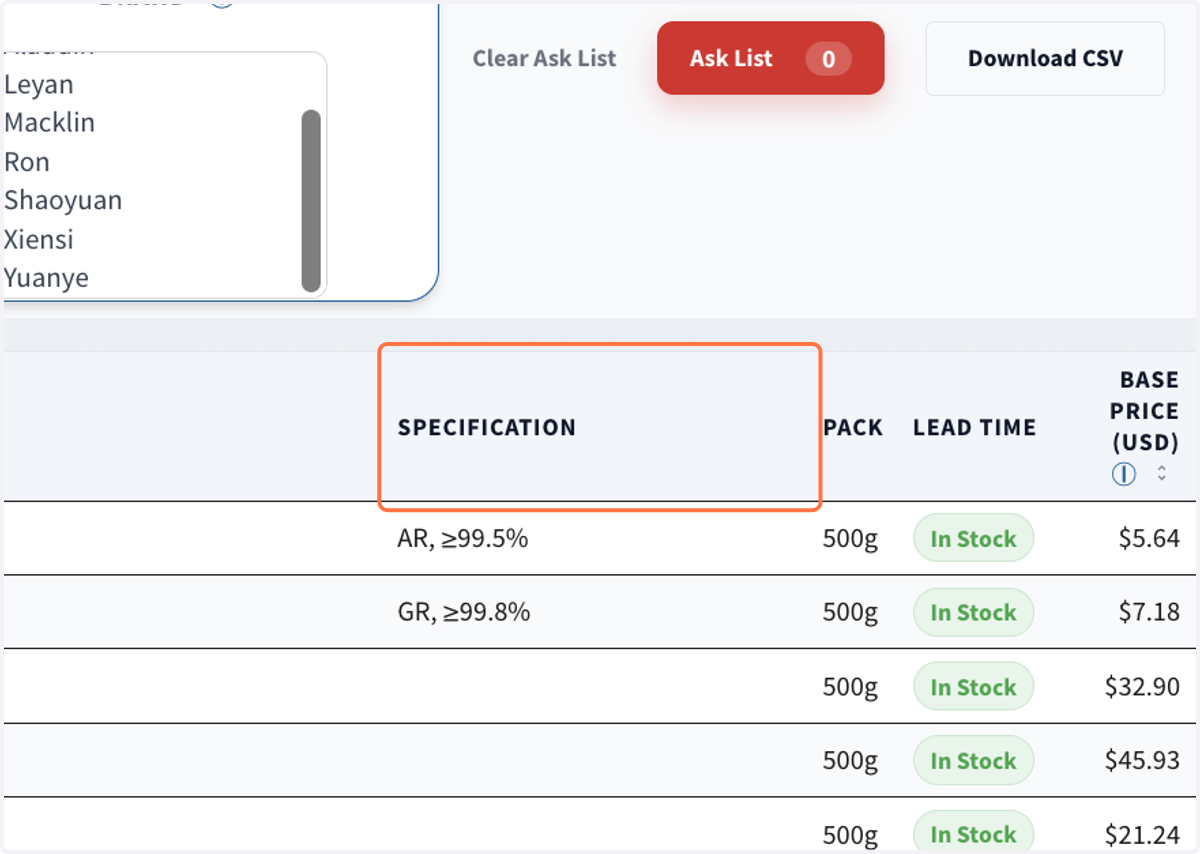Screen dimensions: 1200x854
Task: Click the 500g pack in AR row
Action: (850, 539)
